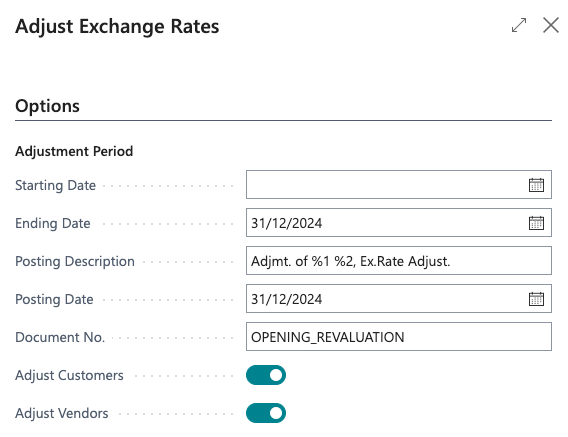Click the Adjustment Period group heading

coord(74,151)
